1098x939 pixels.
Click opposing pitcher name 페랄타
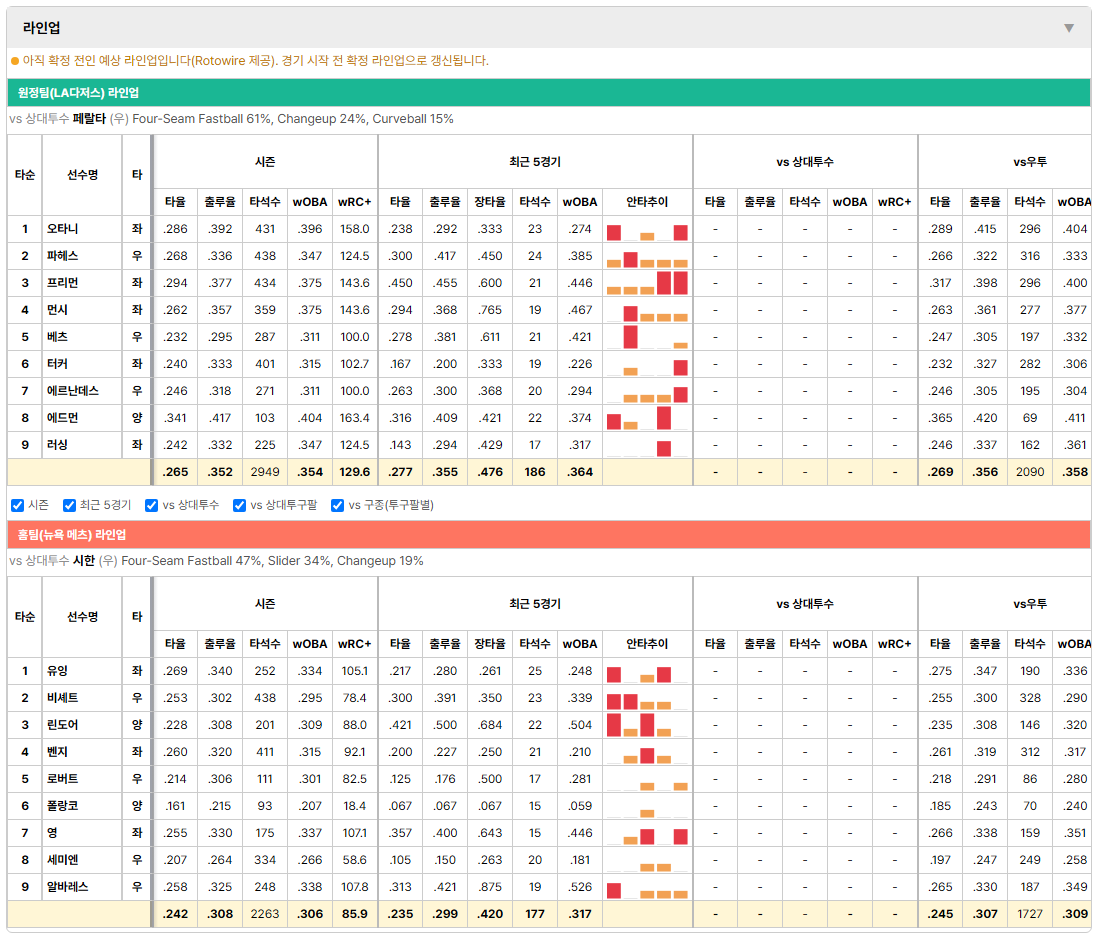[x=89, y=119]
